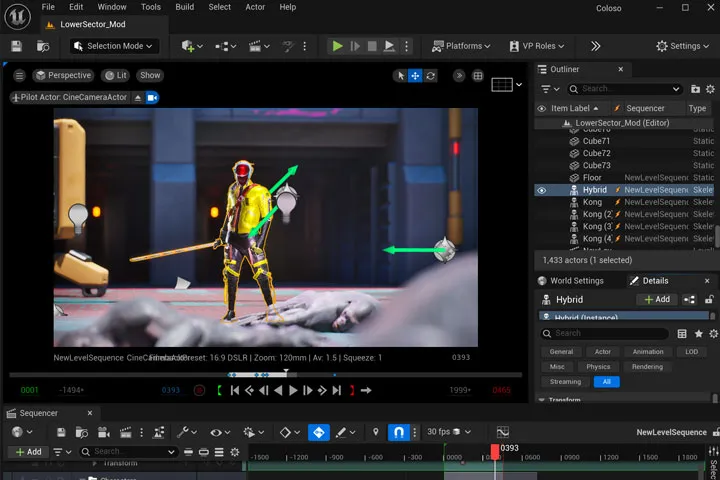Screen dimensions: 720x480
Task: Click the red playhead marker at 0393
Action: click(495, 452)
